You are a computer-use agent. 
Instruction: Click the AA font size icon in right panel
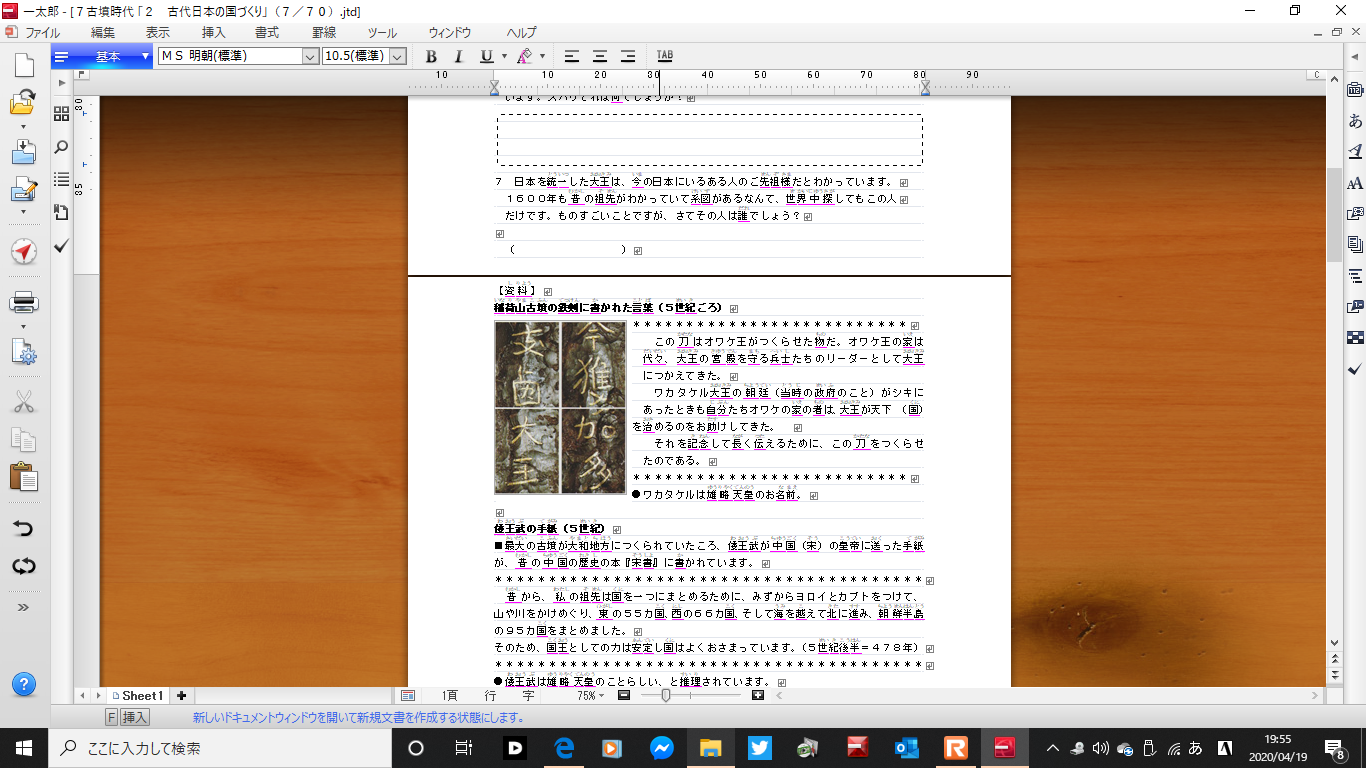[x=1355, y=183]
